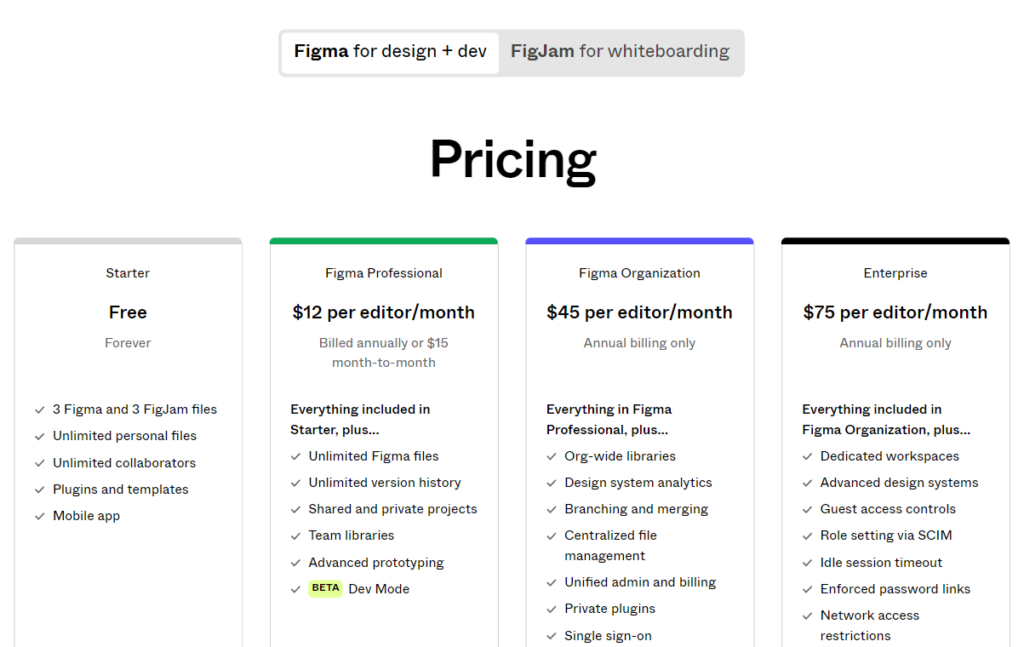Click the BETA badge next to Dev Mode

[x=325, y=588]
